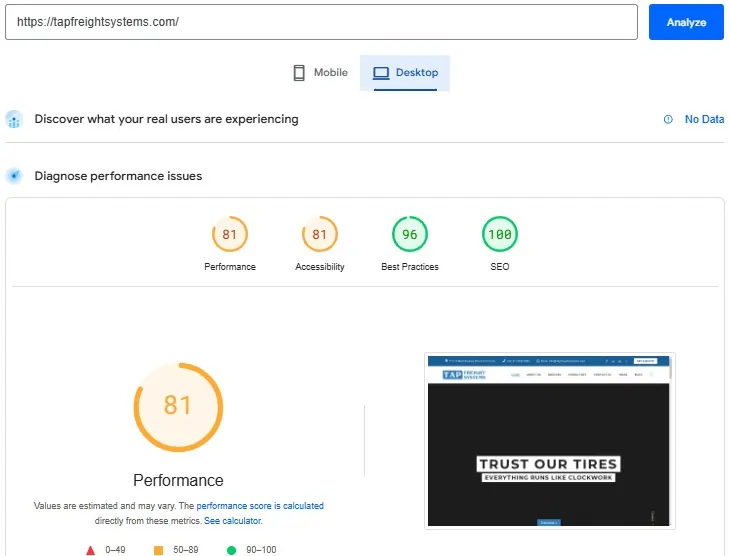Screen dimensions: 730x556
Task: Open the See calculator link
Action: point(233,521)
